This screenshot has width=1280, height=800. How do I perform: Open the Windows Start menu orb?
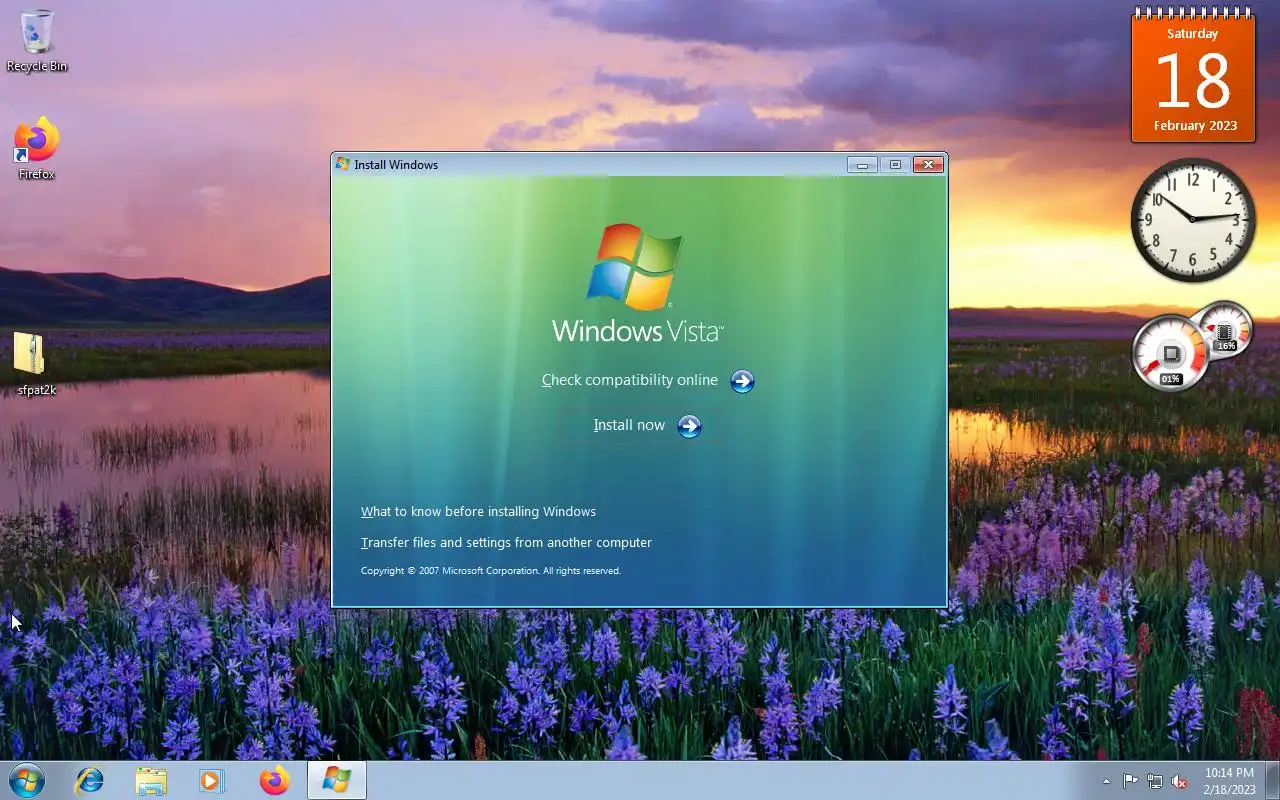point(26,780)
